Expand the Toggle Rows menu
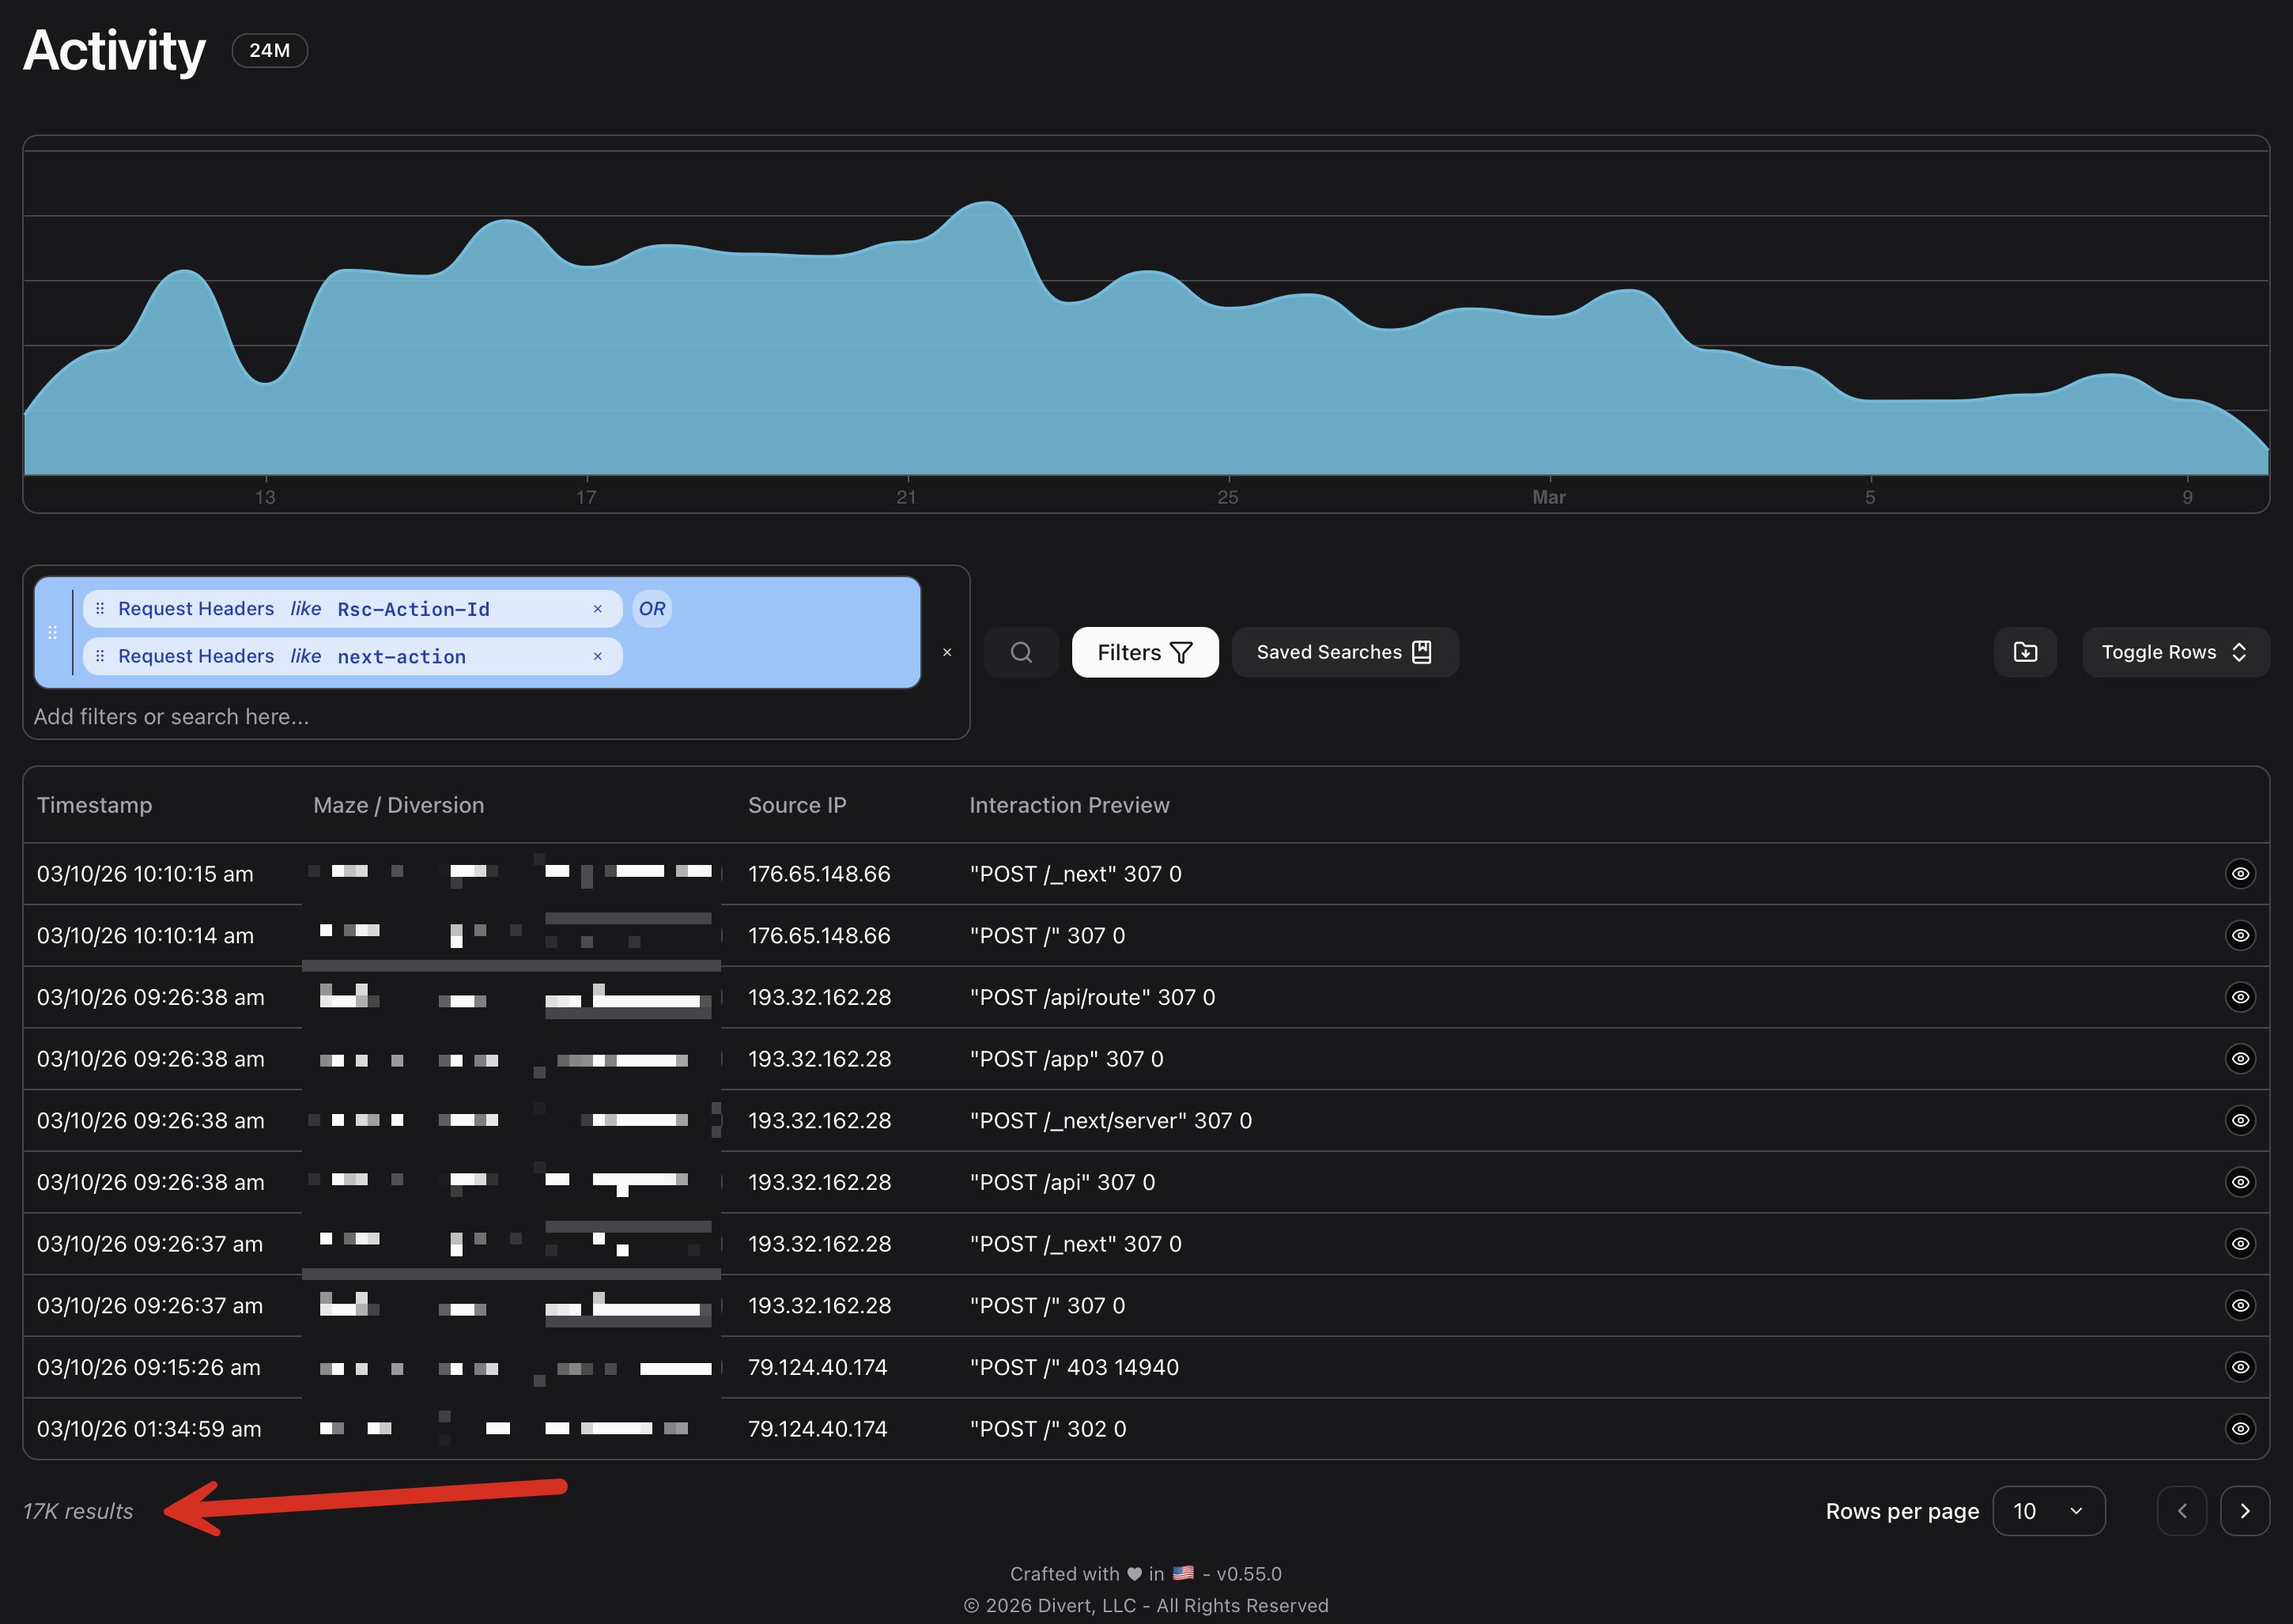 point(2175,652)
